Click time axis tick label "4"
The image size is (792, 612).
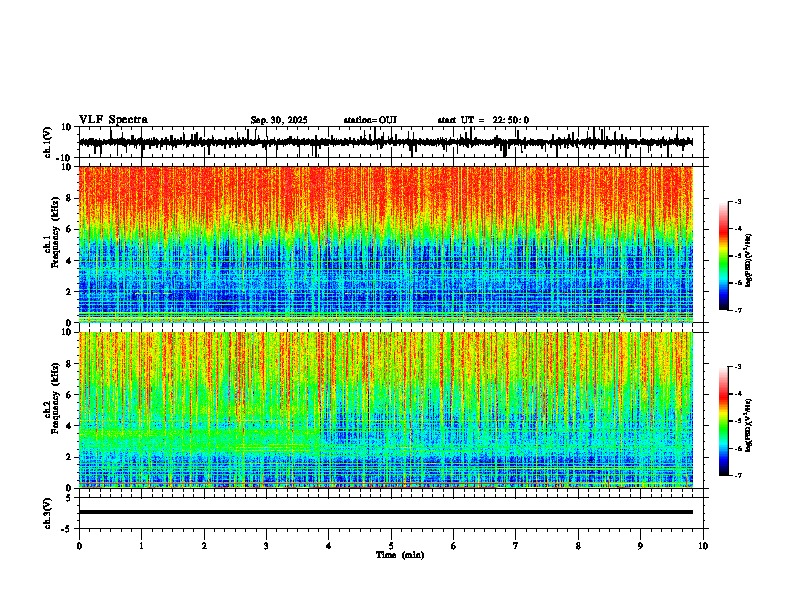click(x=329, y=546)
